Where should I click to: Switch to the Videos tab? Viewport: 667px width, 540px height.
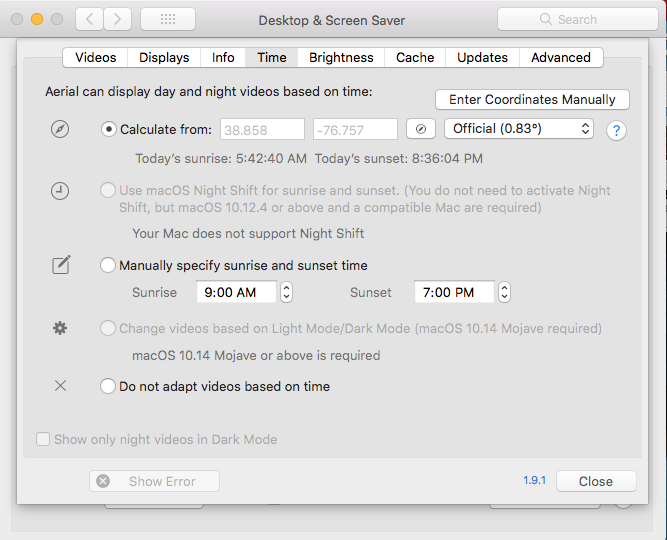(x=95, y=57)
